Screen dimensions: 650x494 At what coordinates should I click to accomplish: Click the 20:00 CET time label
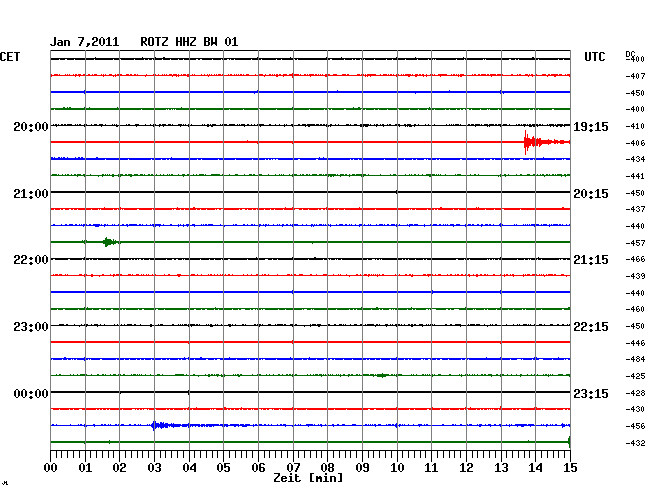31,126
